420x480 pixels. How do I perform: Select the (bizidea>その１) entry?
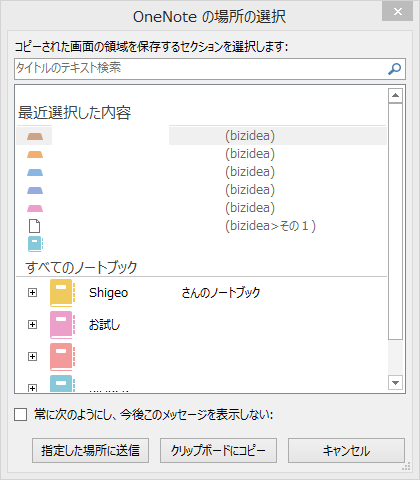[x=270, y=226]
